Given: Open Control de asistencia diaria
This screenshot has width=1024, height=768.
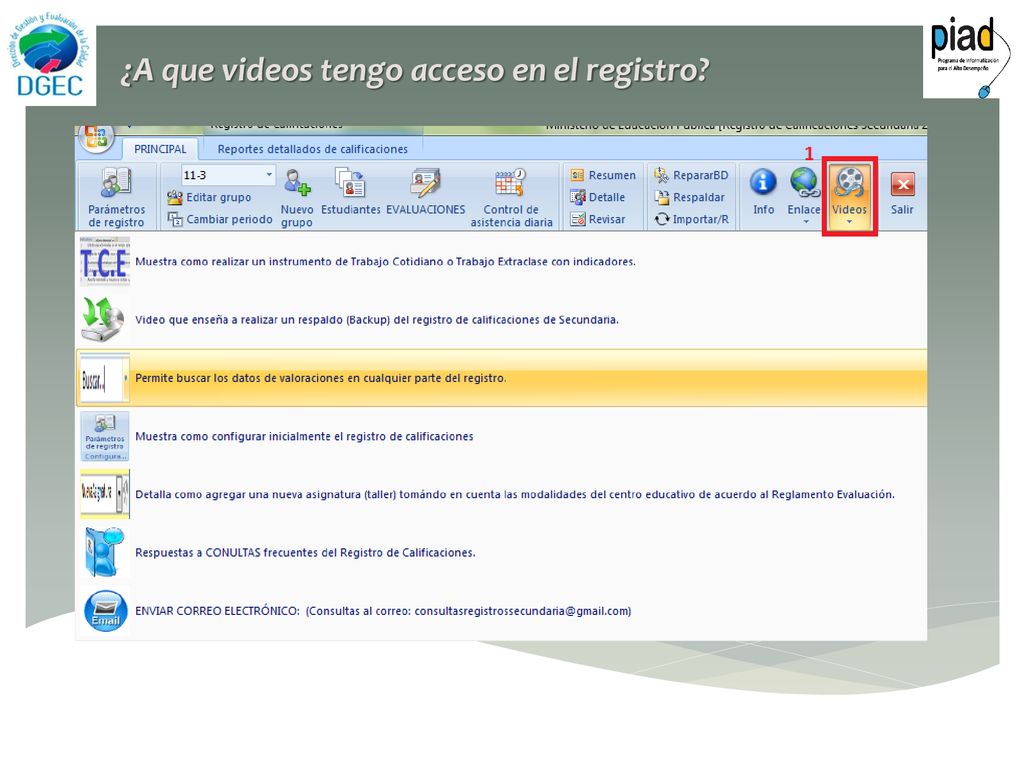Looking at the screenshot, I should (511, 197).
